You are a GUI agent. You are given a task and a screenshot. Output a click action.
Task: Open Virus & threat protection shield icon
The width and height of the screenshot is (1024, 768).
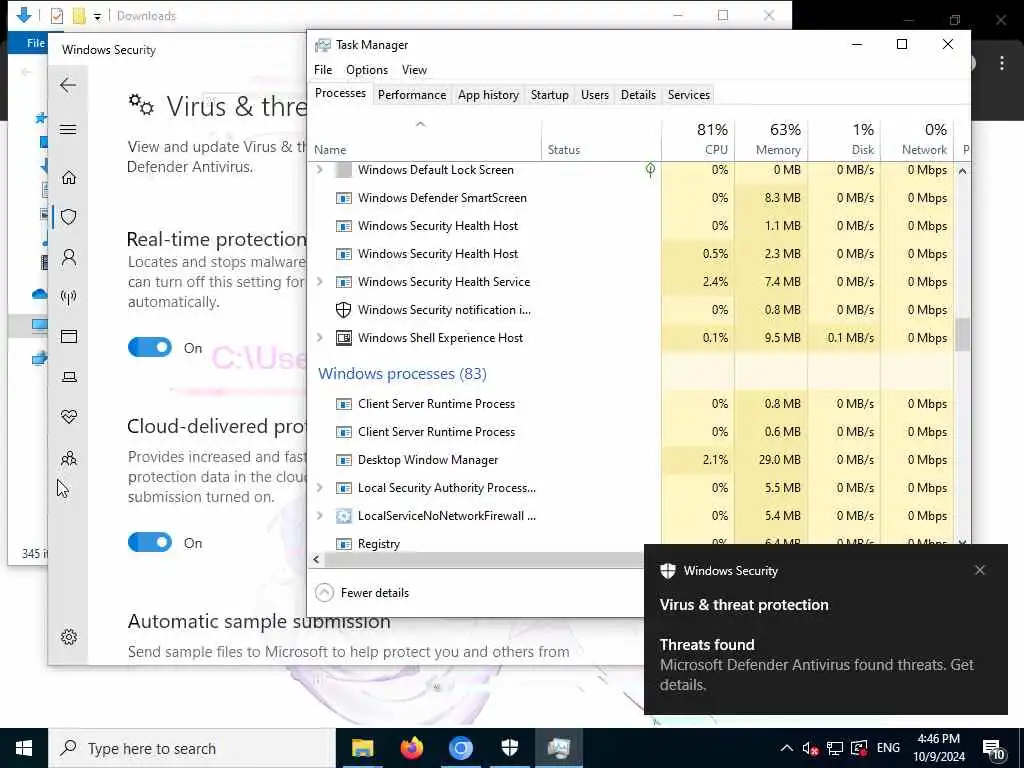coord(69,217)
